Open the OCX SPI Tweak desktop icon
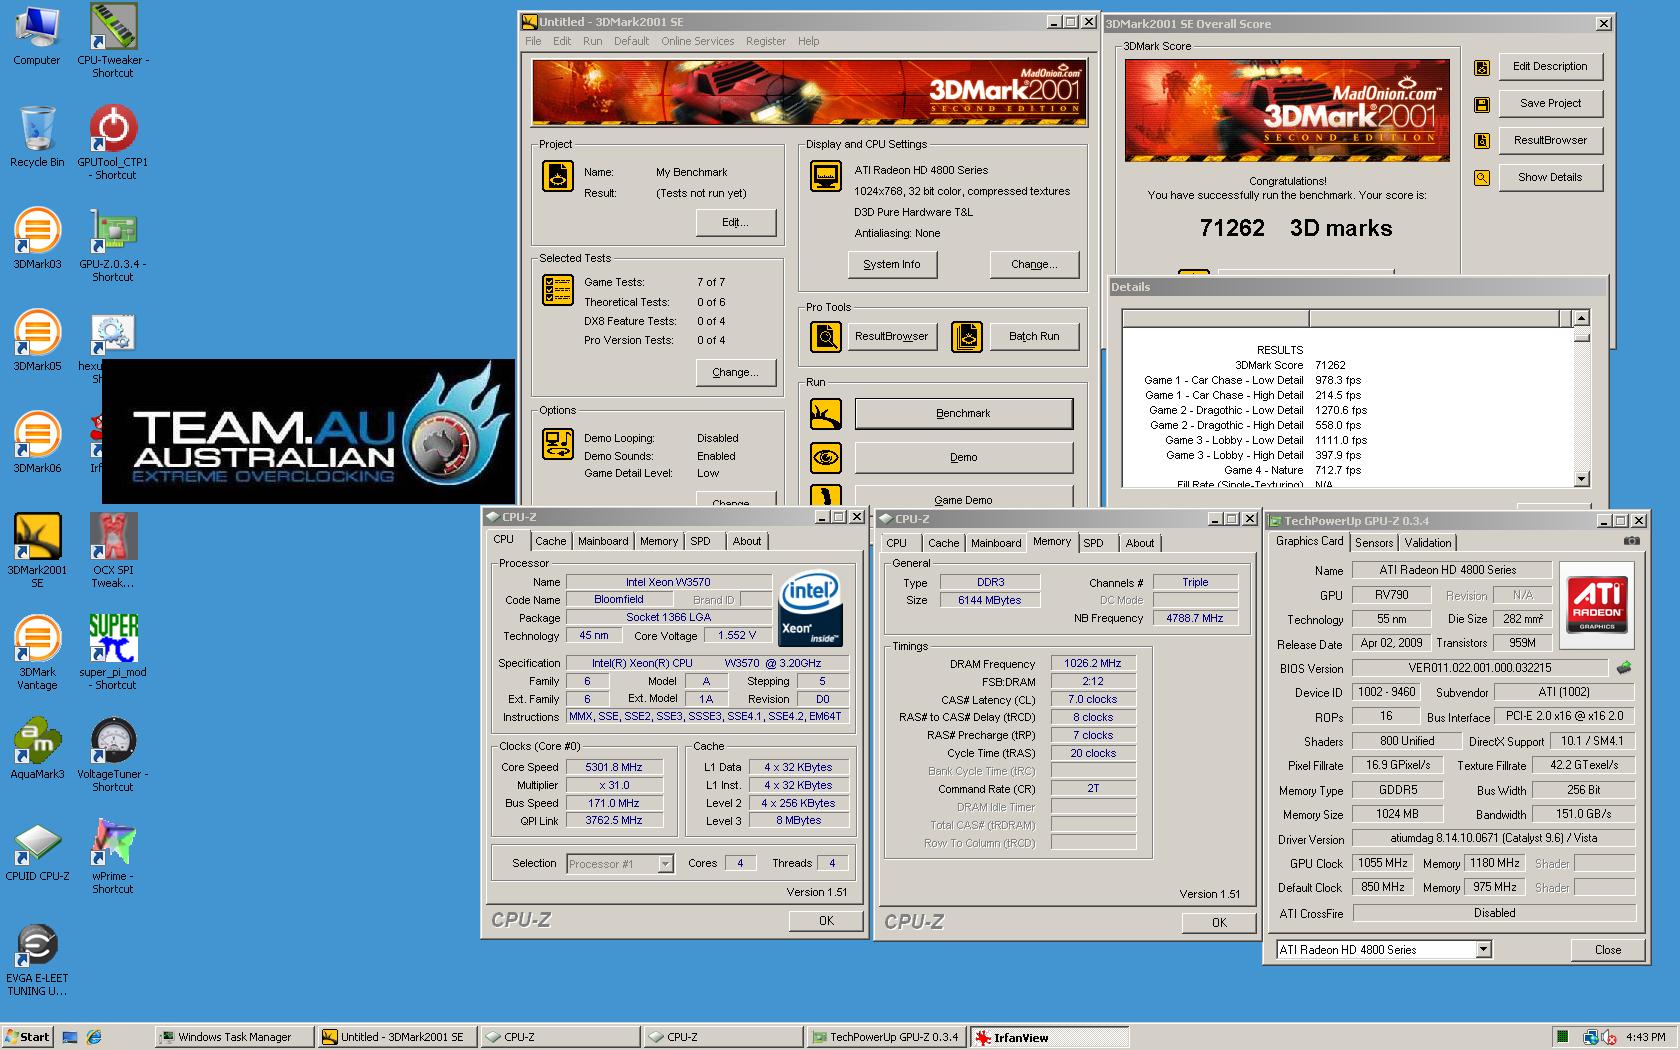 point(113,550)
